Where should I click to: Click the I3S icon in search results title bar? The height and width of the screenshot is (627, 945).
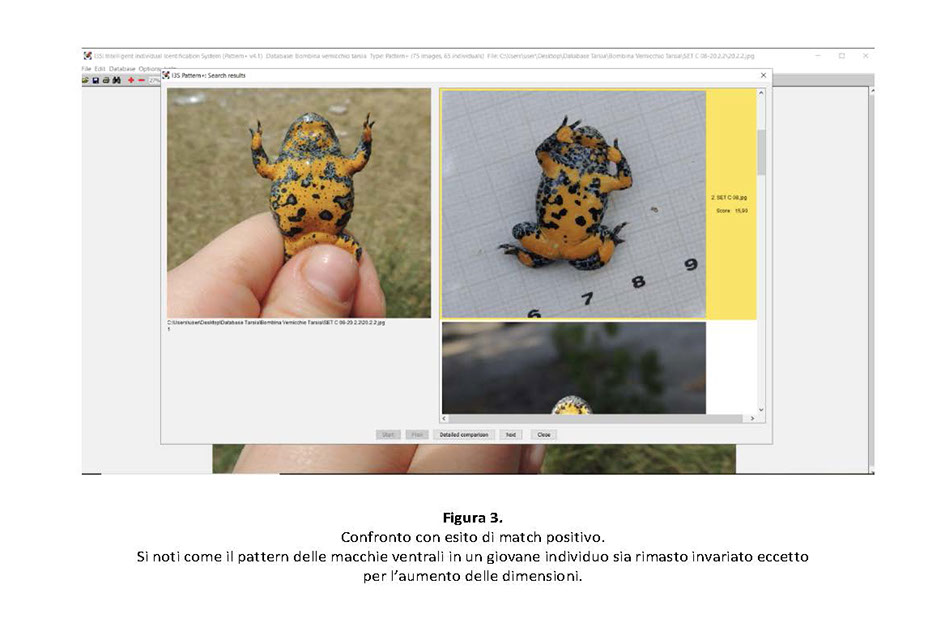click(x=167, y=75)
